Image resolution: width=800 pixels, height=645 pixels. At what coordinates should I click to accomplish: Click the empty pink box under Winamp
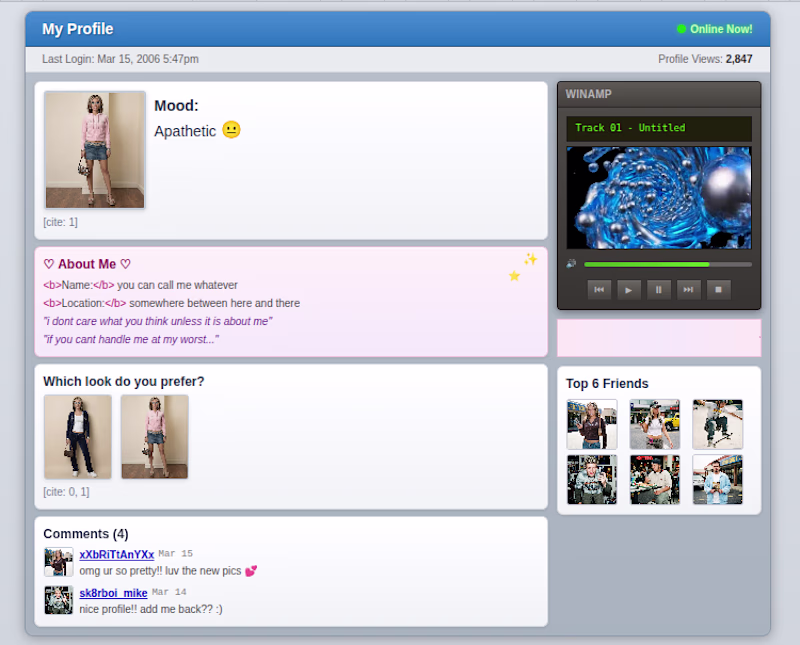coord(659,338)
